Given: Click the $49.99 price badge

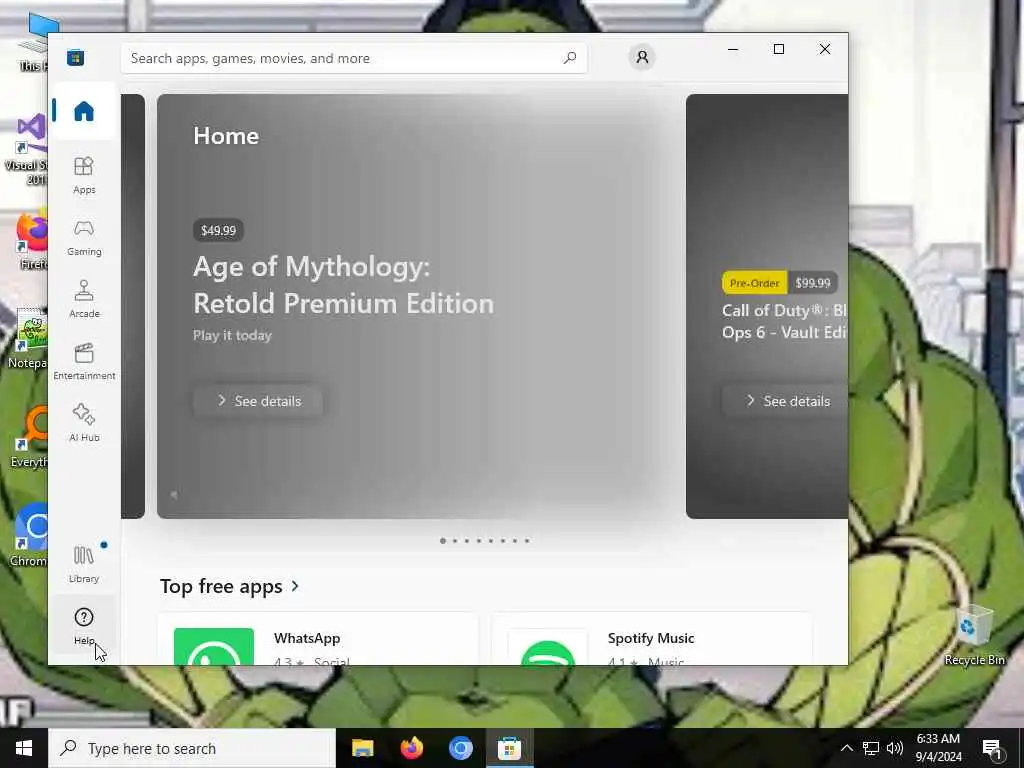Looking at the screenshot, I should [218, 231].
